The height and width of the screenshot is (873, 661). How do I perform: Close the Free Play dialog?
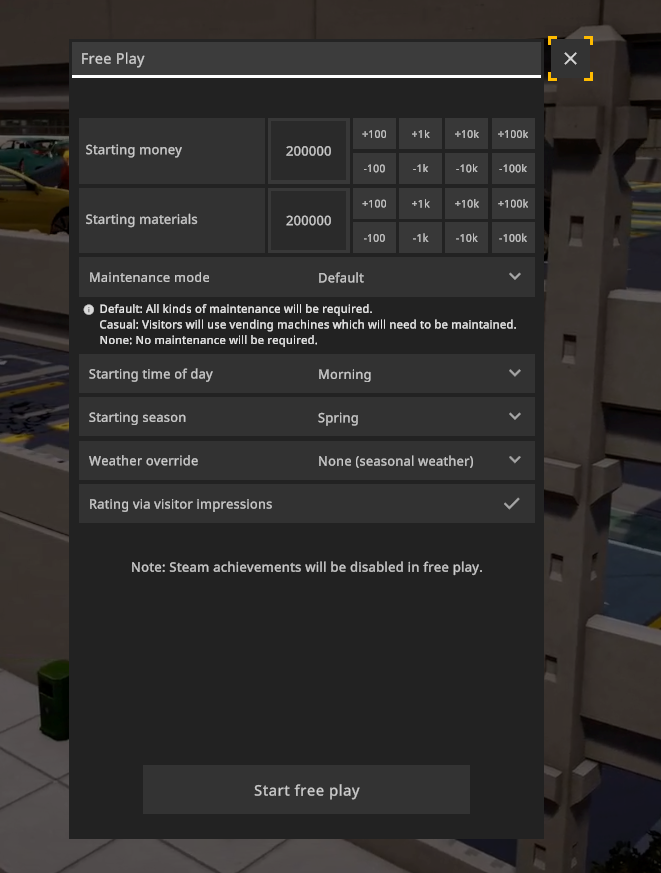click(x=570, y=59)
